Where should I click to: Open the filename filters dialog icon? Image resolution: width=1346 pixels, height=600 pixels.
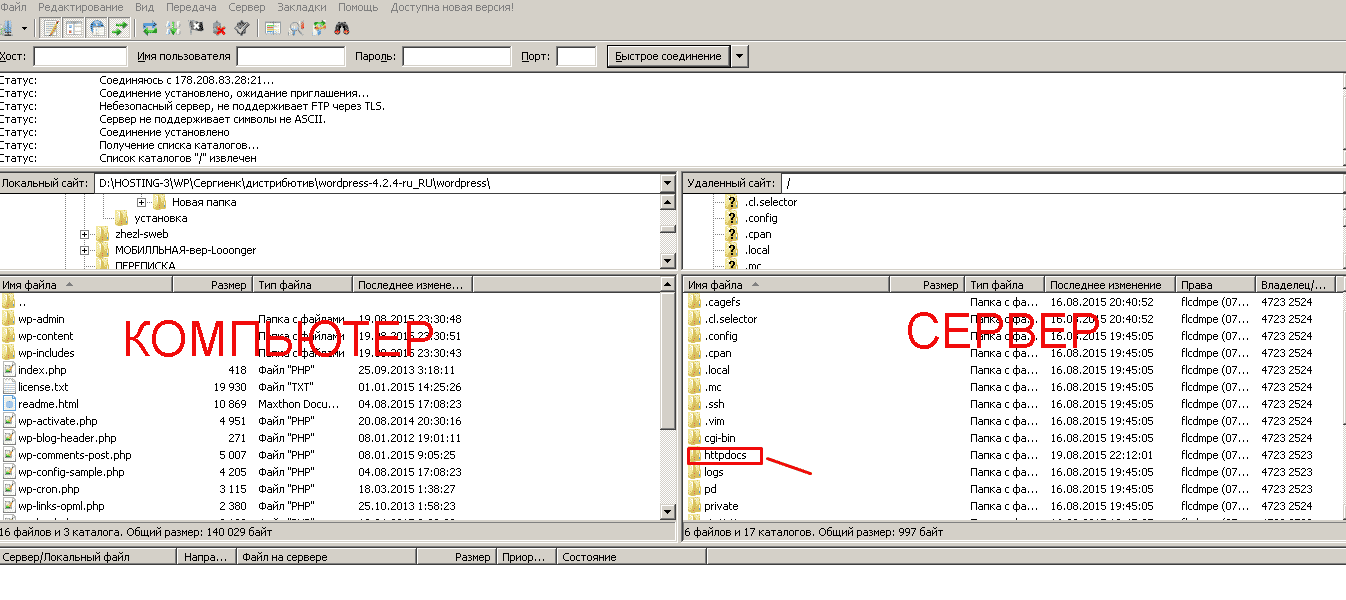pyautogui.click(x=273, y=28)
